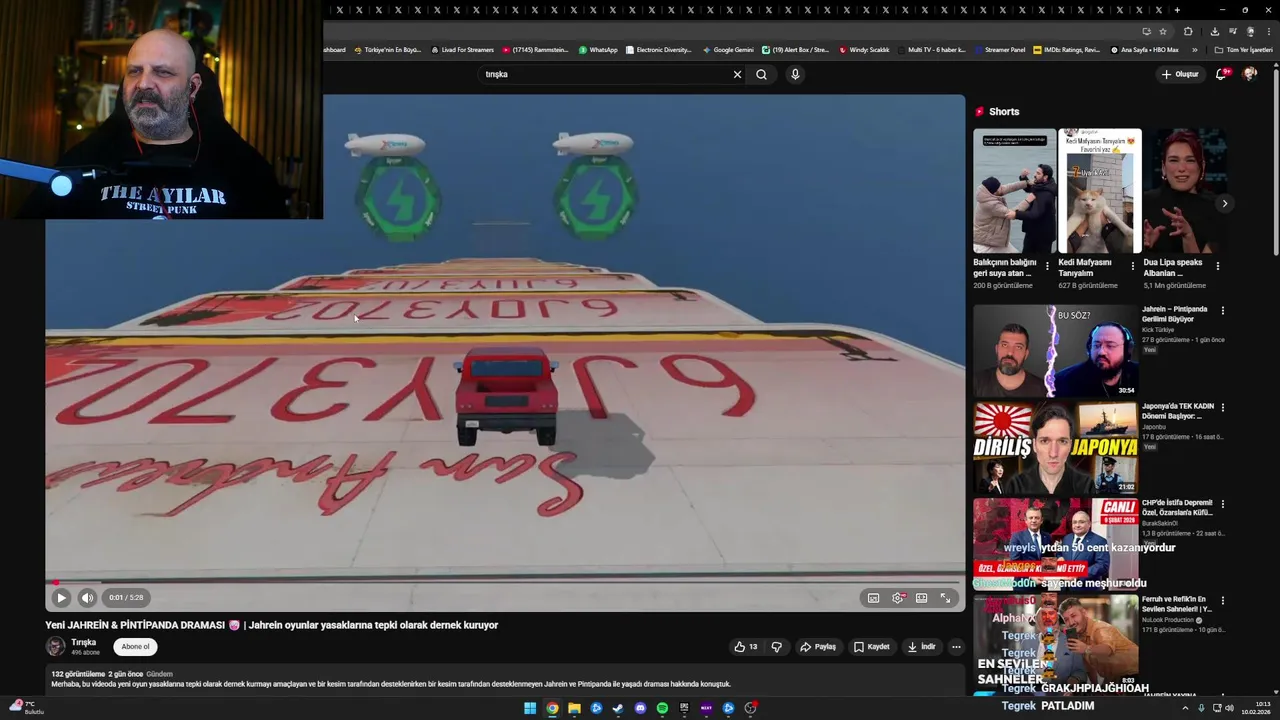Open Epic Games Launcher from taskbar
1280x720 pixels.
click(x=684, y=708)
